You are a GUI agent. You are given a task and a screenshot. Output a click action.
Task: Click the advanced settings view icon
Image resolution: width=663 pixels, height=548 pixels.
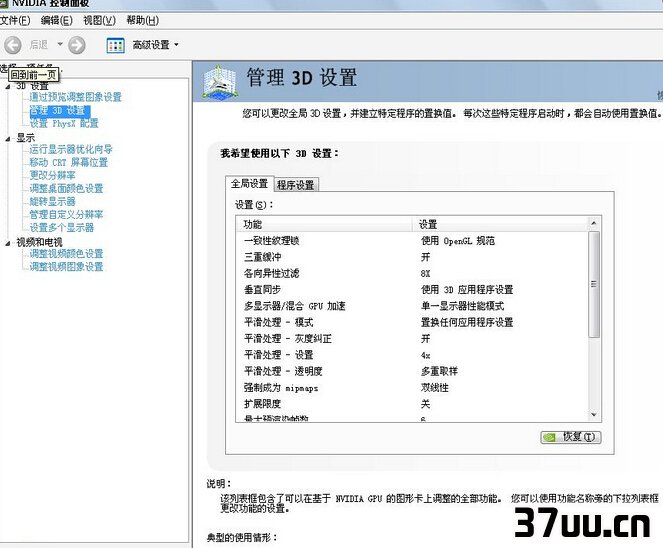115,45
